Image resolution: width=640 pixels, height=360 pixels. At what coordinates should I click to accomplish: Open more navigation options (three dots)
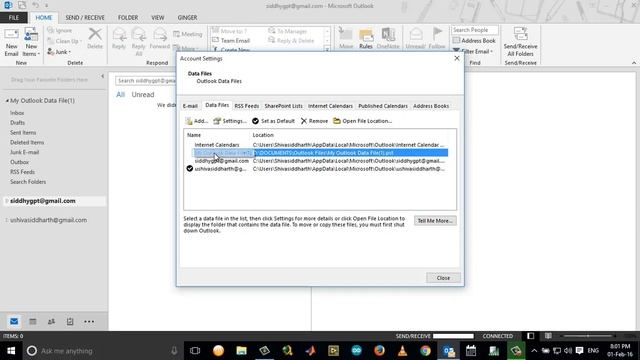[x=89, y=322]
